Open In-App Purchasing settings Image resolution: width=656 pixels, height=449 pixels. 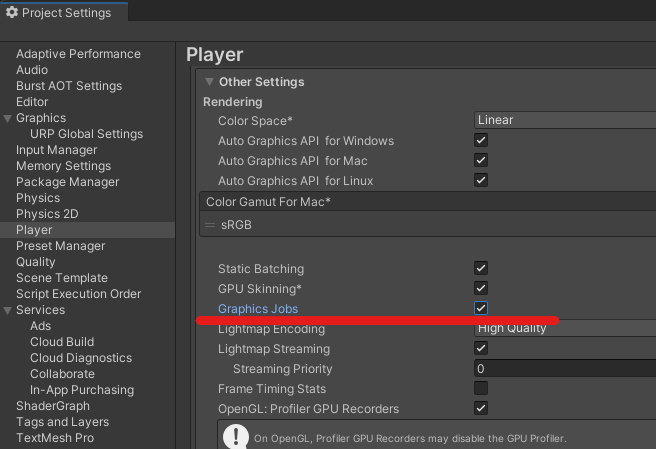pyautogui.click(x=82, y=390)
